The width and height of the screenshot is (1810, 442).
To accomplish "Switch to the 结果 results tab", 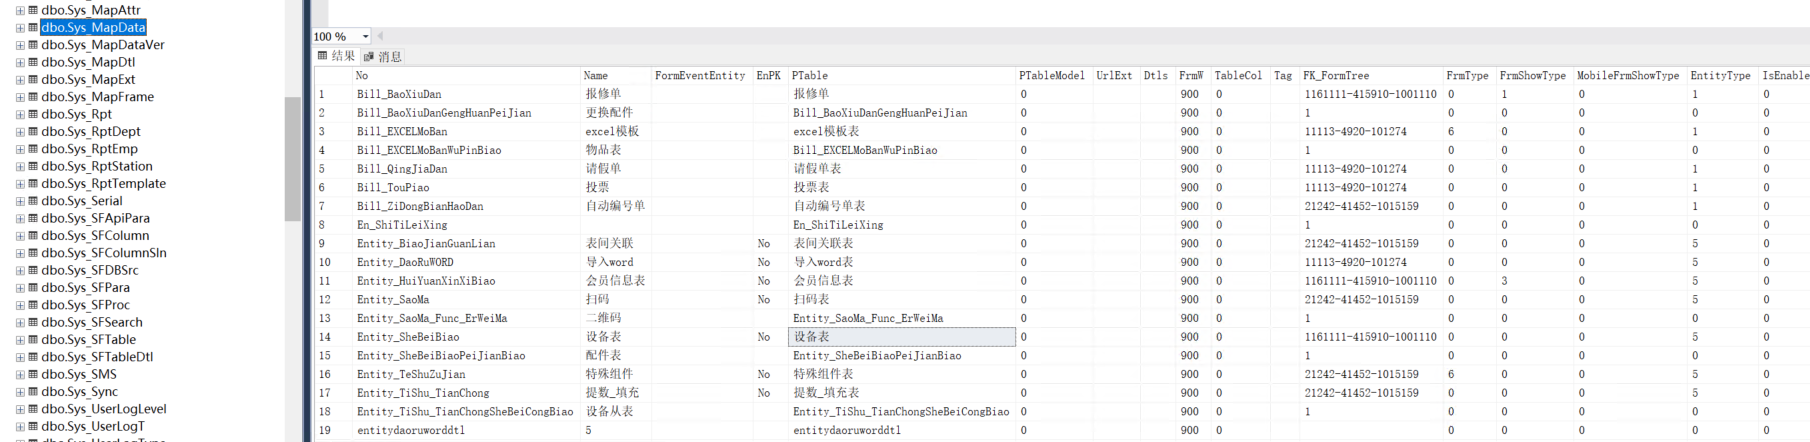I will coord(336,56).
